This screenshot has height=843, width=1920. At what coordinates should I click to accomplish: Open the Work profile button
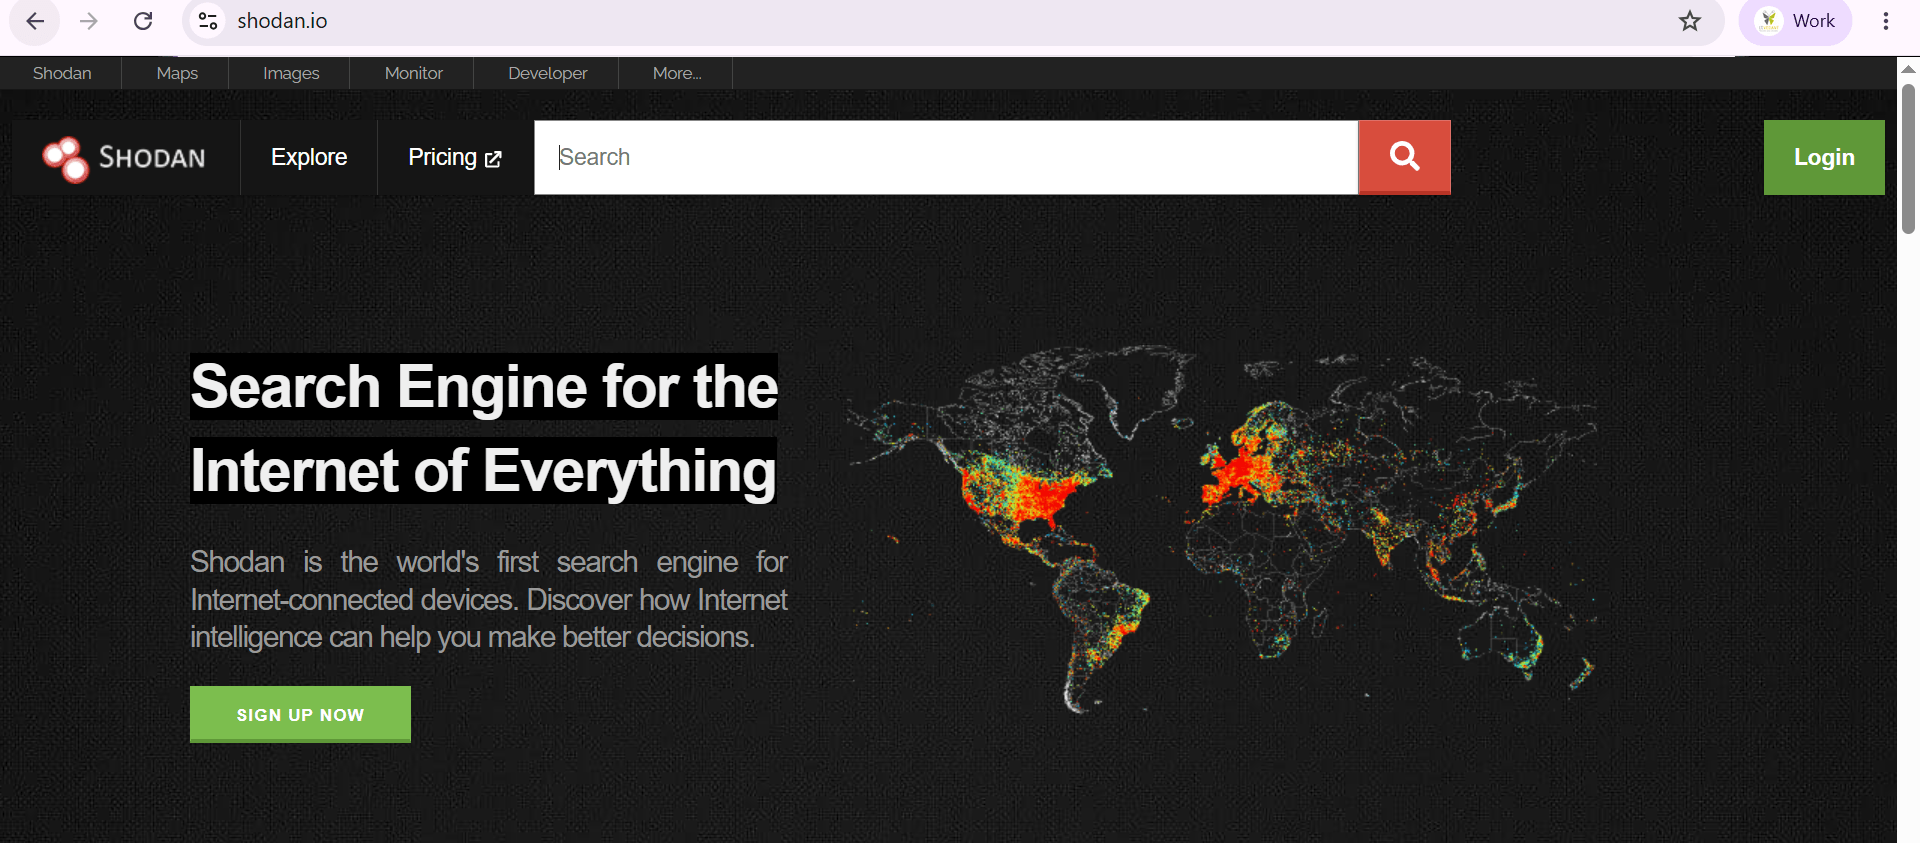[x=1796, y=21]
